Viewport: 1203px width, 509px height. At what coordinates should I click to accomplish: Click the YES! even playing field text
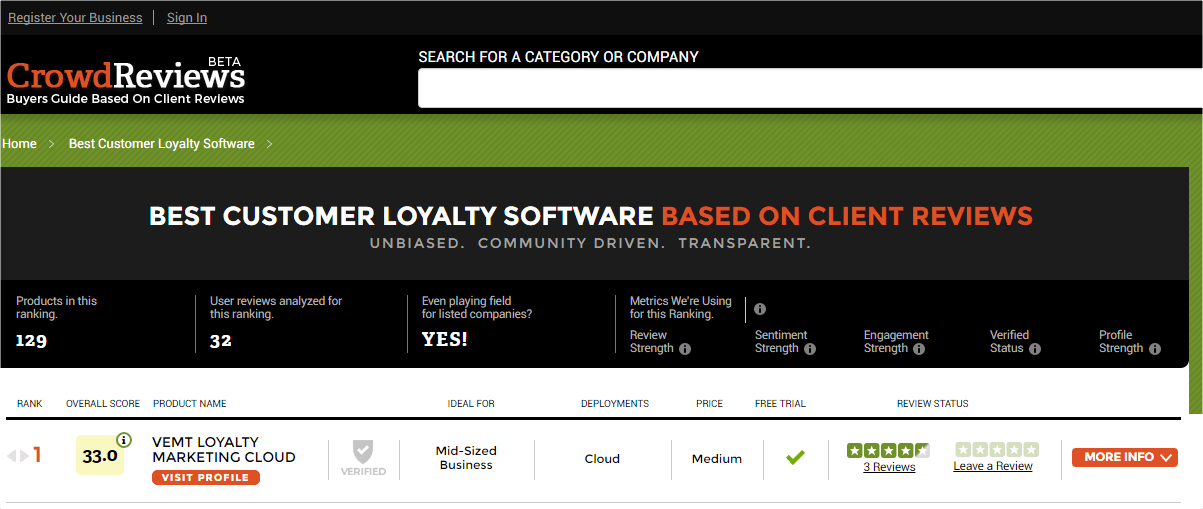[445, 339]
